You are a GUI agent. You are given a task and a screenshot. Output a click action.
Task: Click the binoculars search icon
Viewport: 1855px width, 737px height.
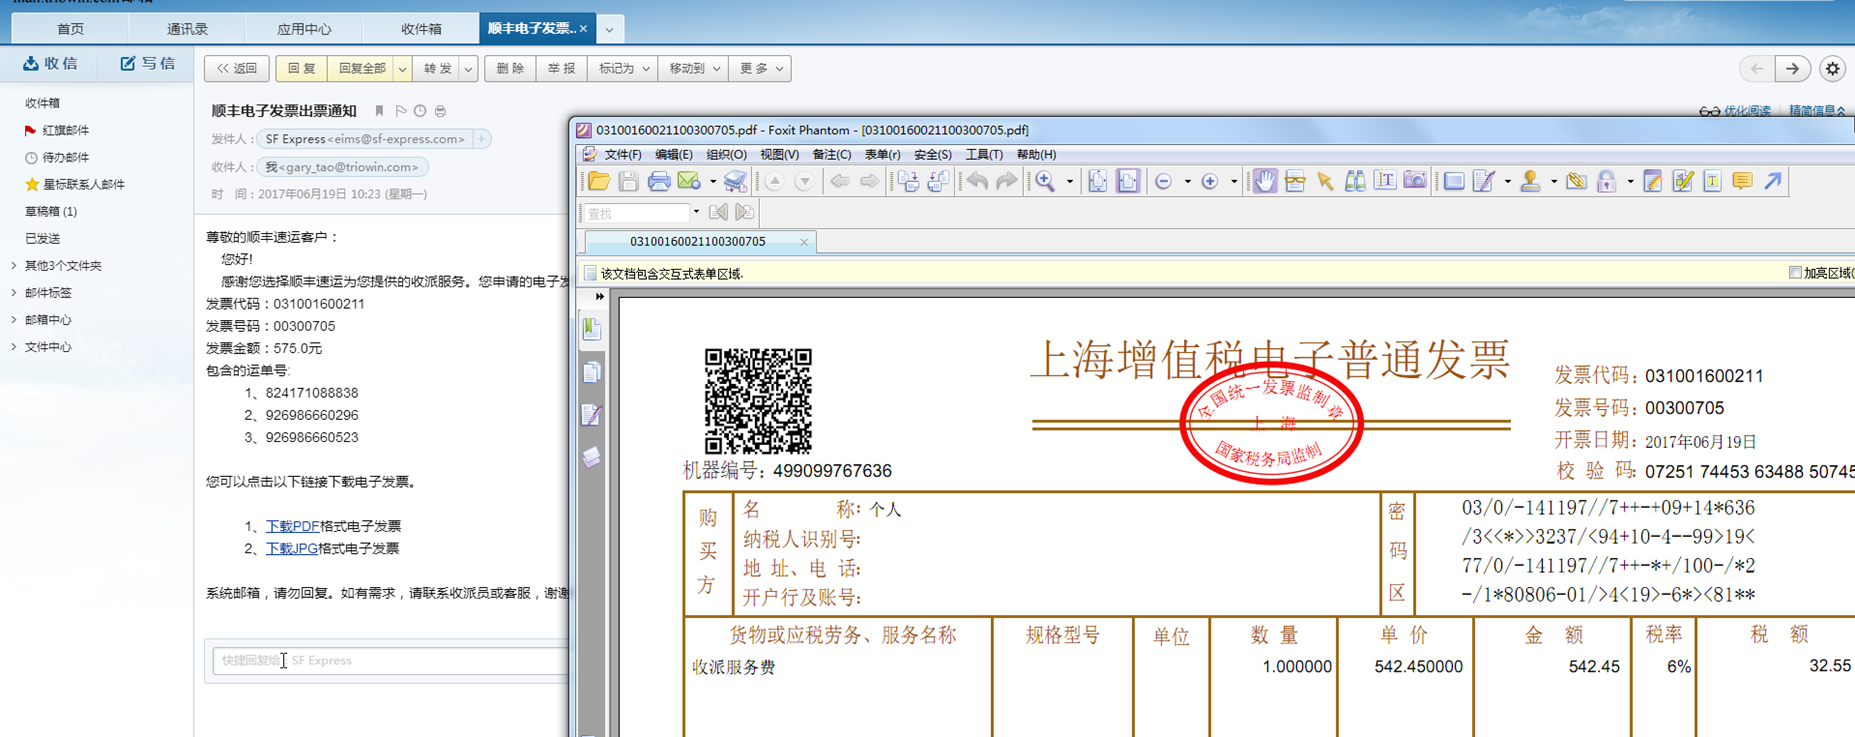1355,181
